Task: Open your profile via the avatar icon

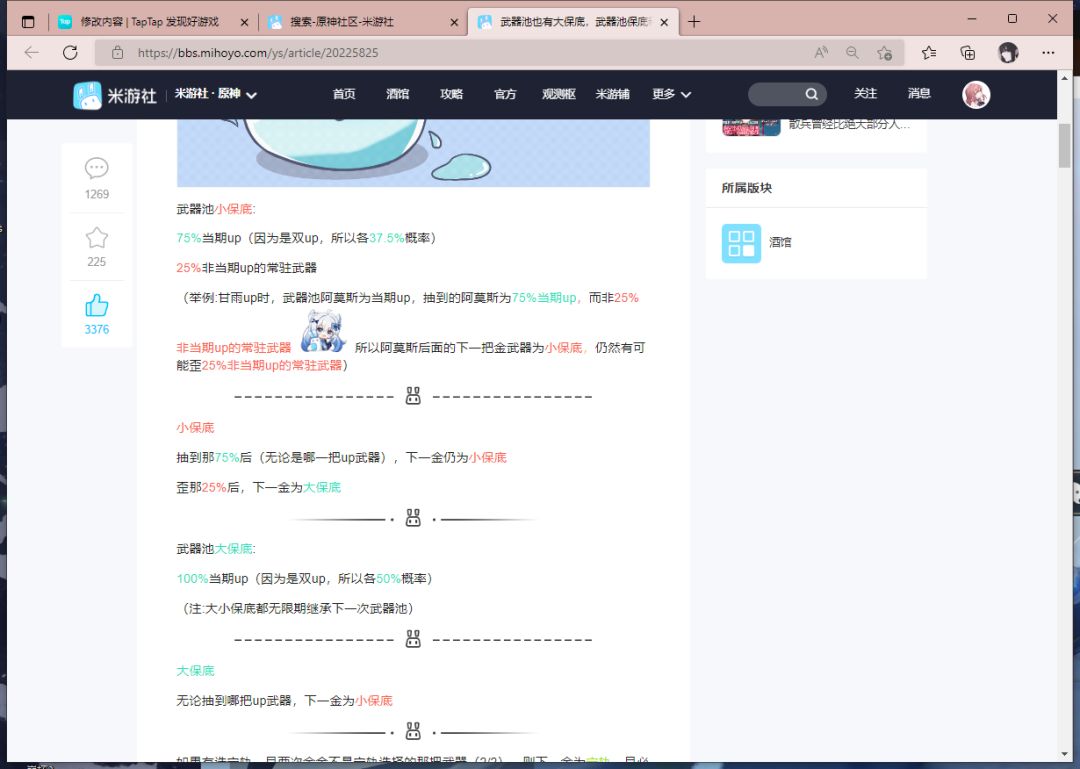Action: tap(976, 94)
